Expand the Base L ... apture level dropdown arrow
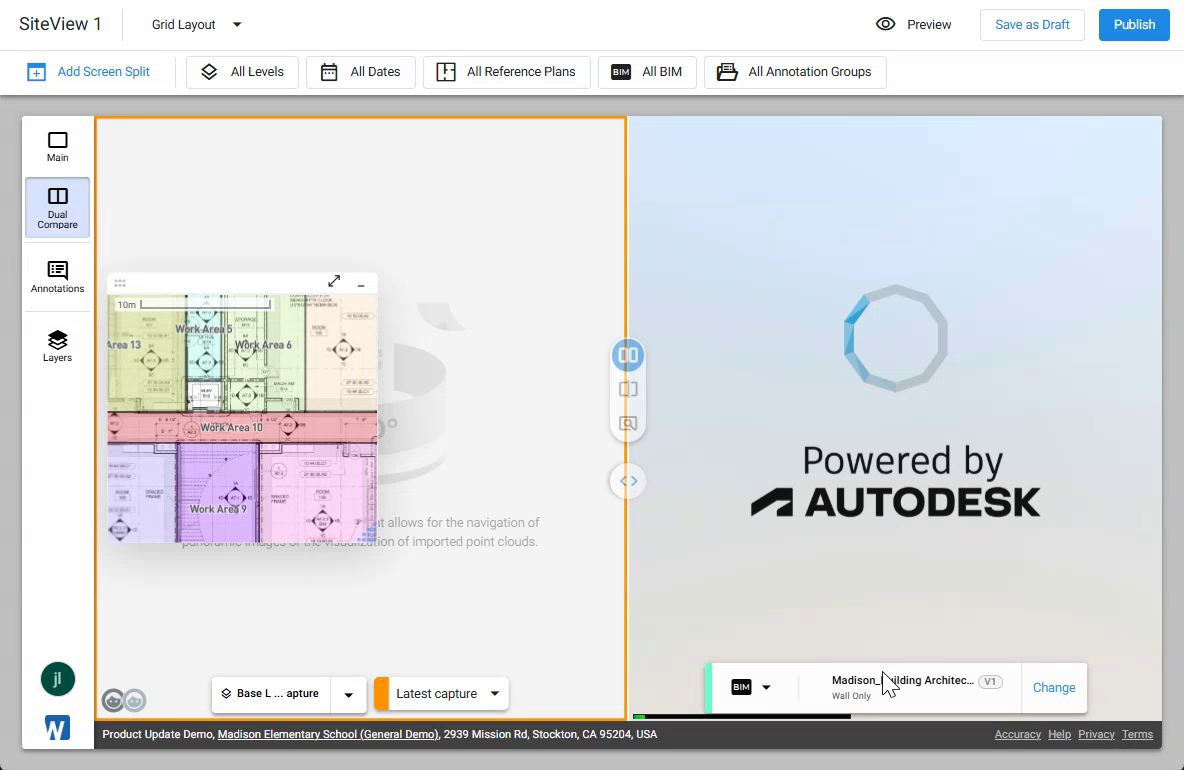Image resolution: width=1184 pixels, height=770 pixels. tap(349, 695)
